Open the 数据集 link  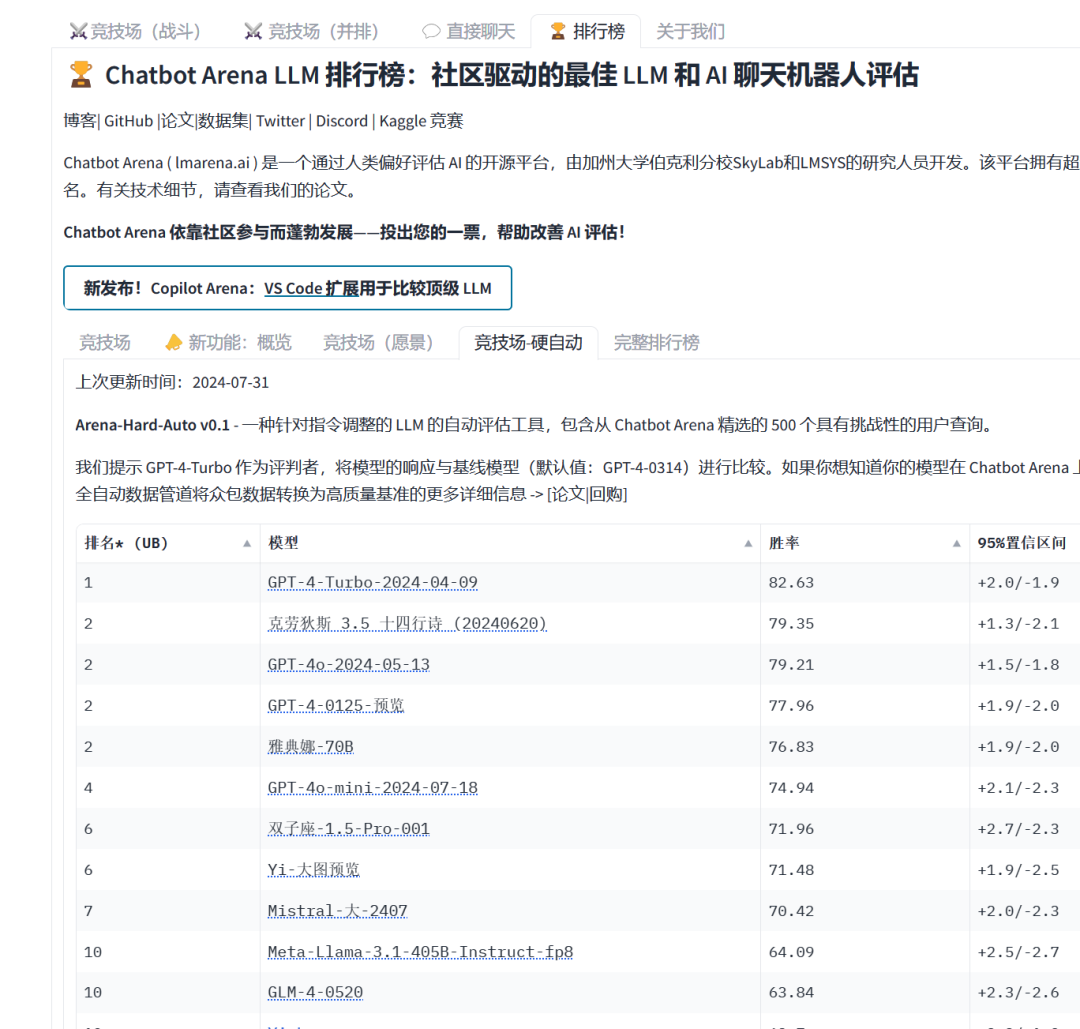(x=223, y=121)
